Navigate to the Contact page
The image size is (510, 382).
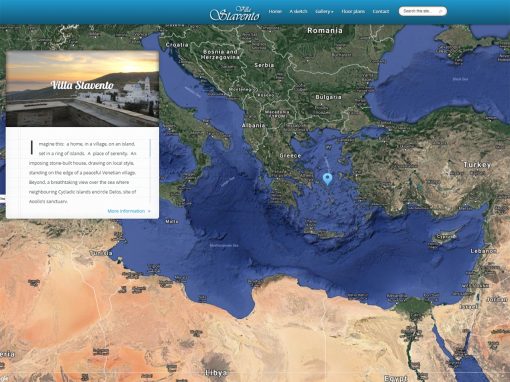point(381,11)
